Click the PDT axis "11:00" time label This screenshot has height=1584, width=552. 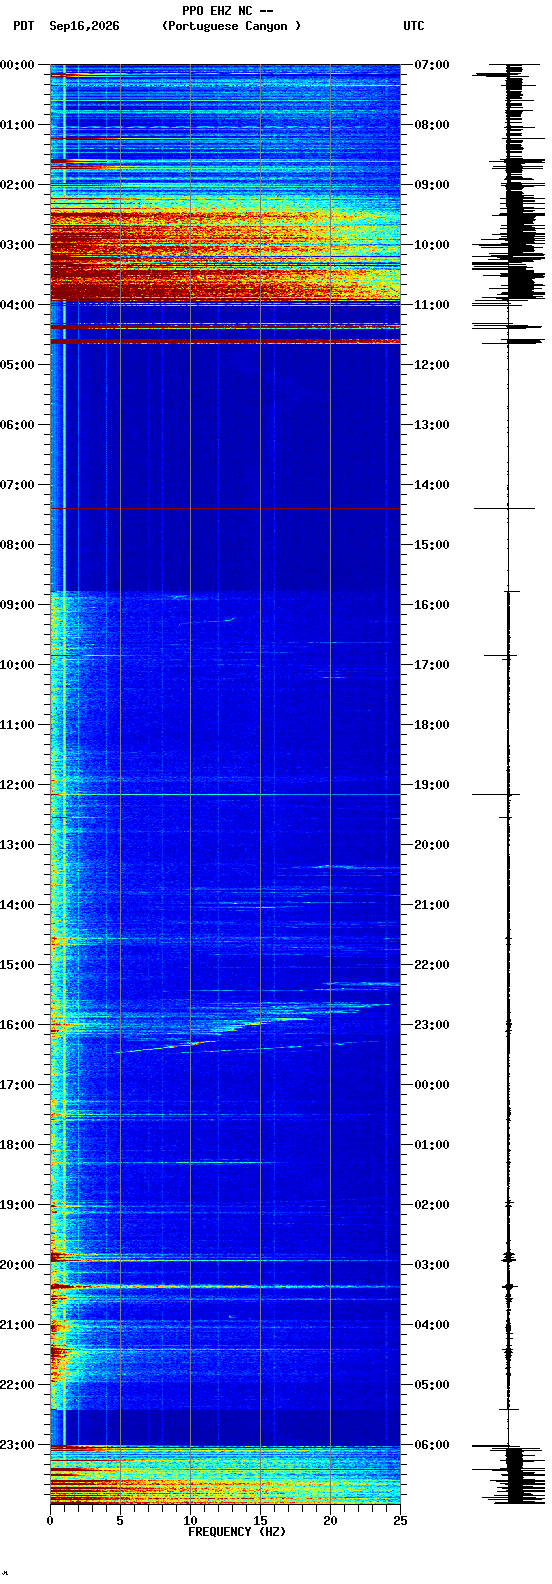pos(17,725)
